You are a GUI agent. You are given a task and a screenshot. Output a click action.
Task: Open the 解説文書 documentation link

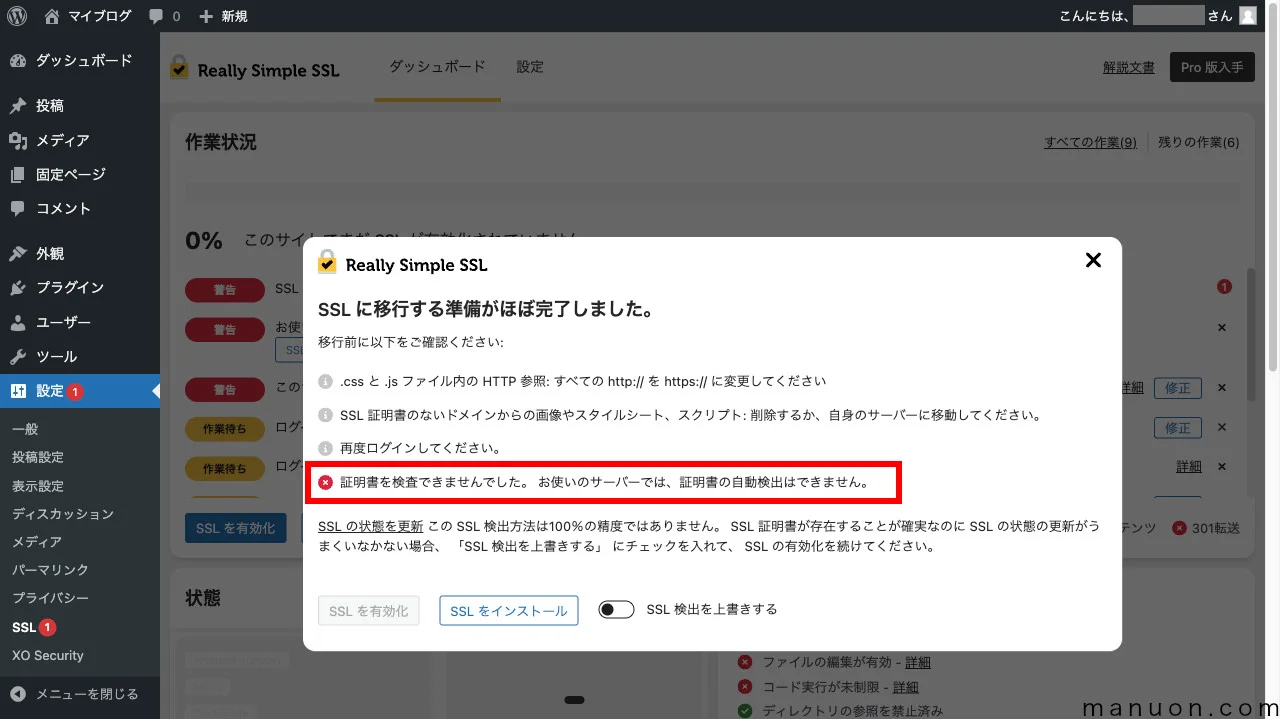[x=1128, y=67]
